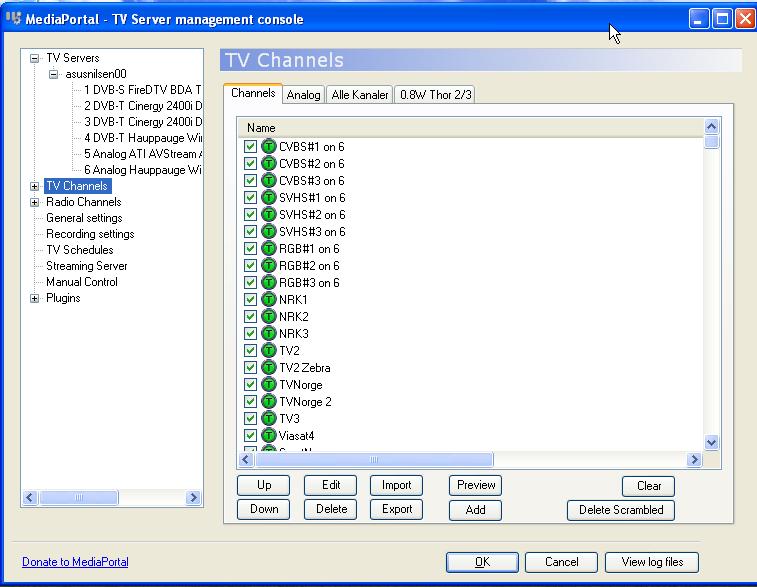
Task: Click the green T icon beside SVHS#2 on 6
Action: pyautogui.click(x=268, y=214)
